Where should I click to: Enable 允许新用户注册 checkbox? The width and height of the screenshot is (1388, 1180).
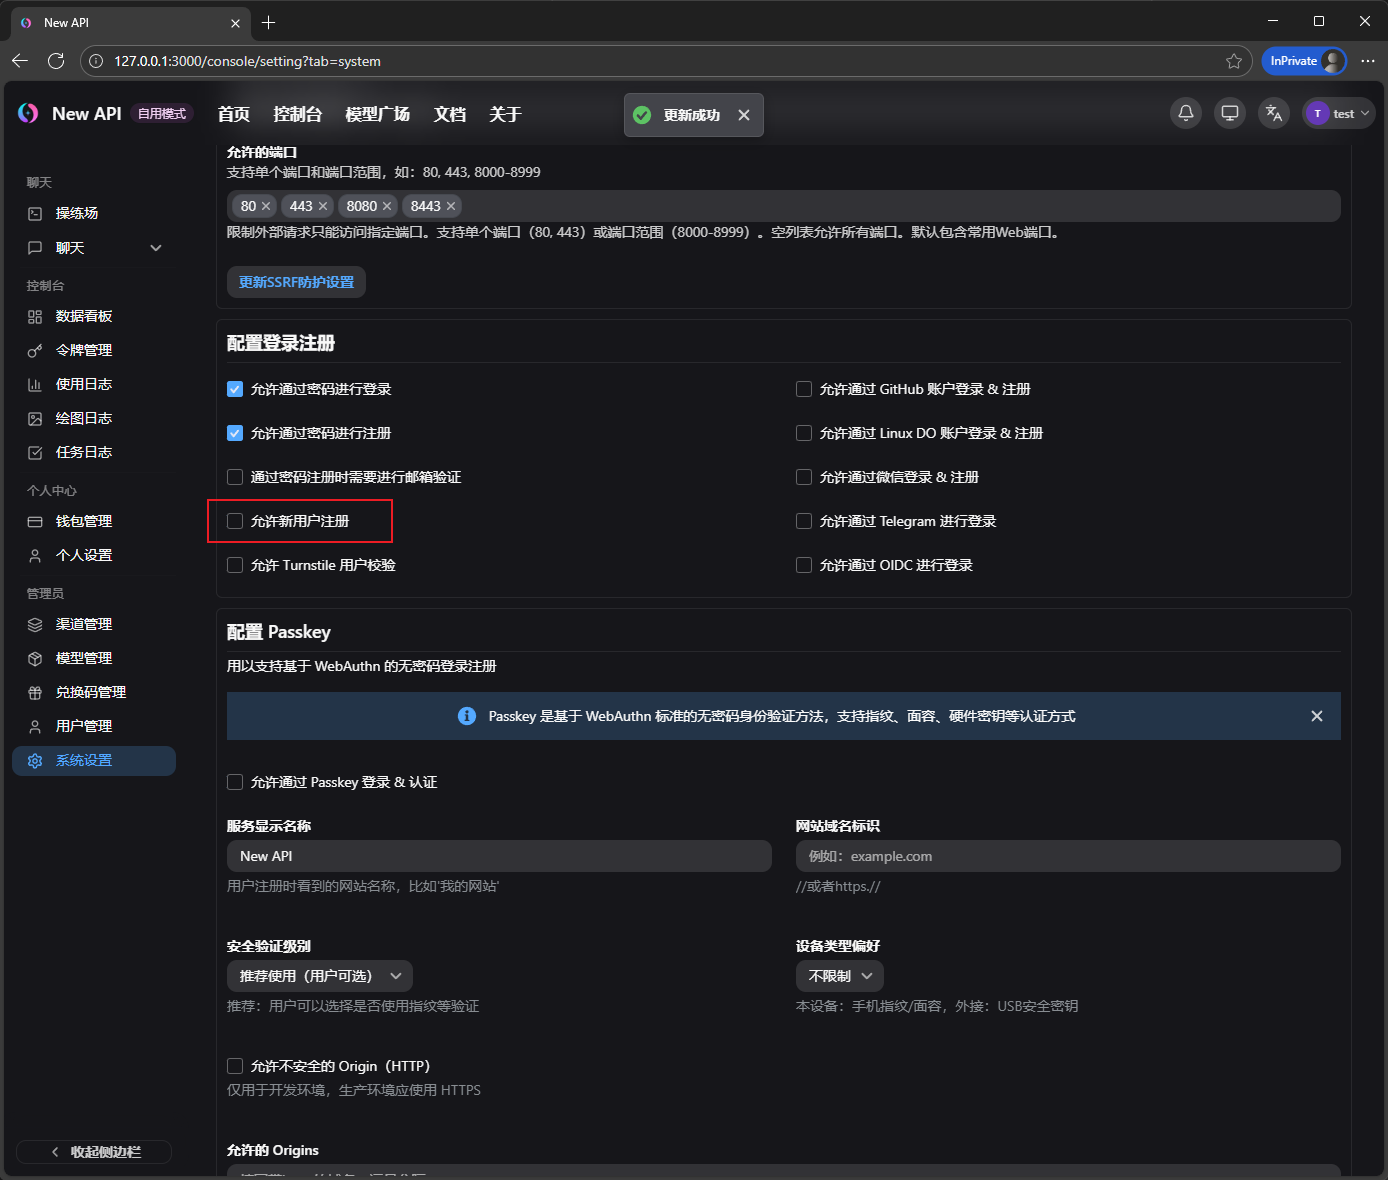point(235,521)
